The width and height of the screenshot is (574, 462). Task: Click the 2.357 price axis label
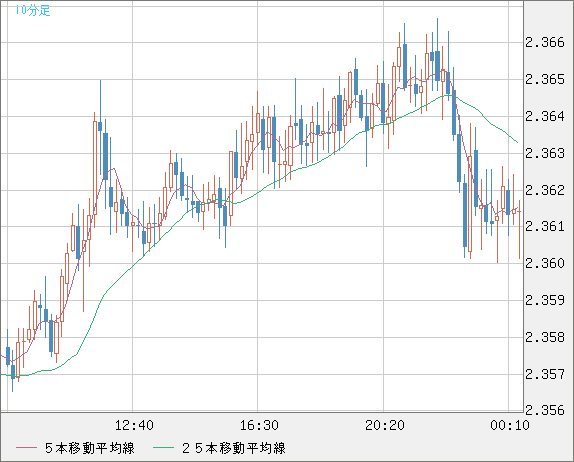coord(545,374)
